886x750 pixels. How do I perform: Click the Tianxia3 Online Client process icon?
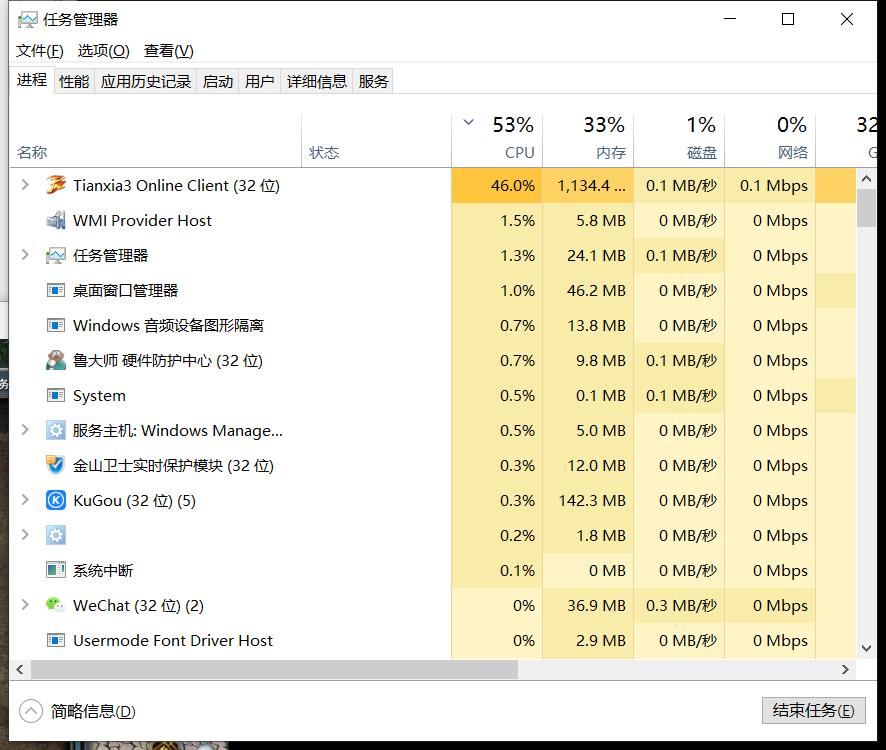click(55, 185)
